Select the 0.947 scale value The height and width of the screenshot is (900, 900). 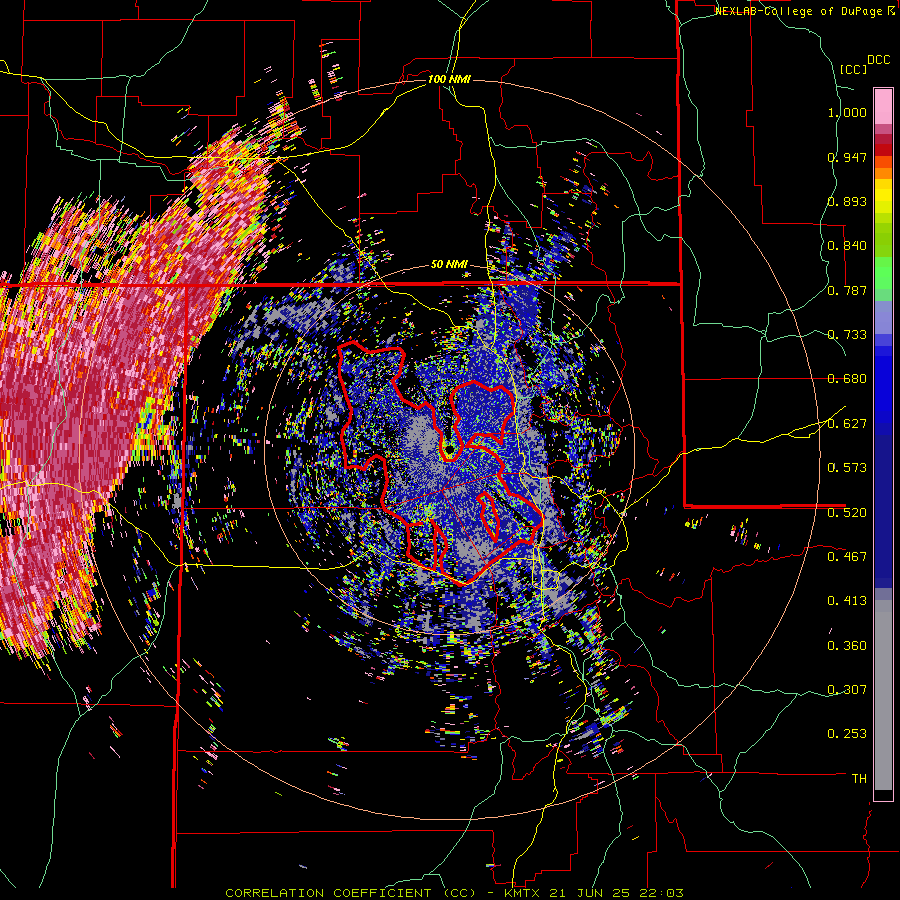click(847, 157)
